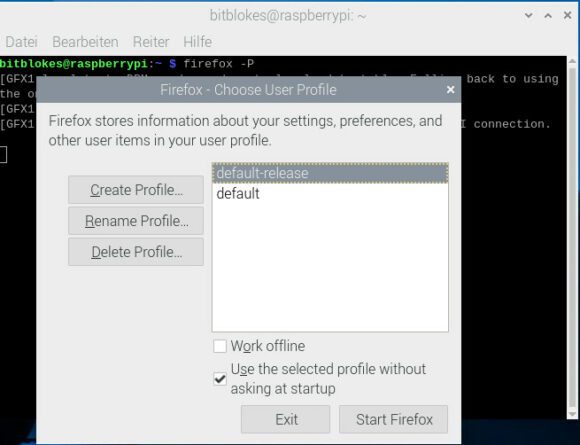This screenshot has width=580, height=445.
Task: Enable the Work offline checkbox
Action: [220, 347]
